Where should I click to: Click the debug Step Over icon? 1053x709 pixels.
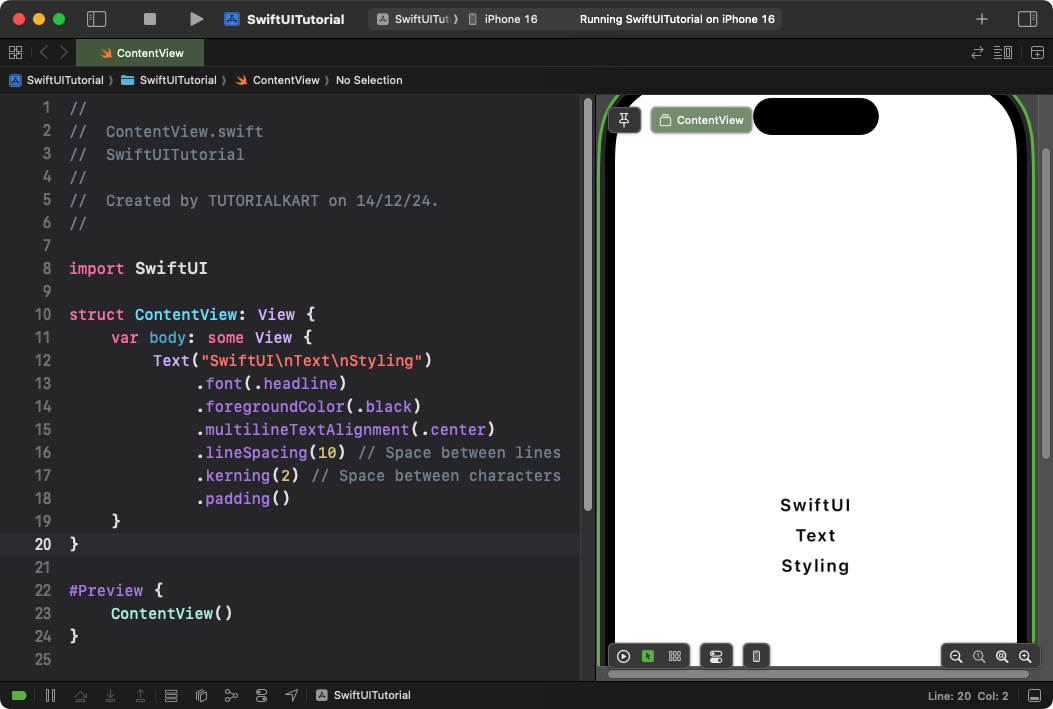coord(81,696)
